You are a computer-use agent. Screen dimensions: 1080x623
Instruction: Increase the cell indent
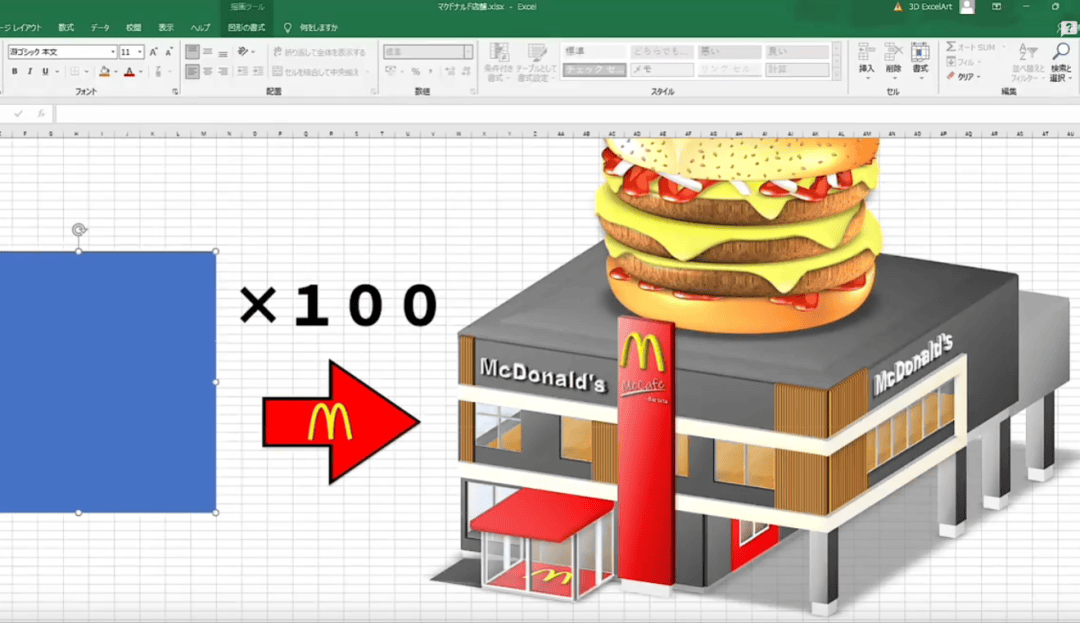[x=258, y=72]
